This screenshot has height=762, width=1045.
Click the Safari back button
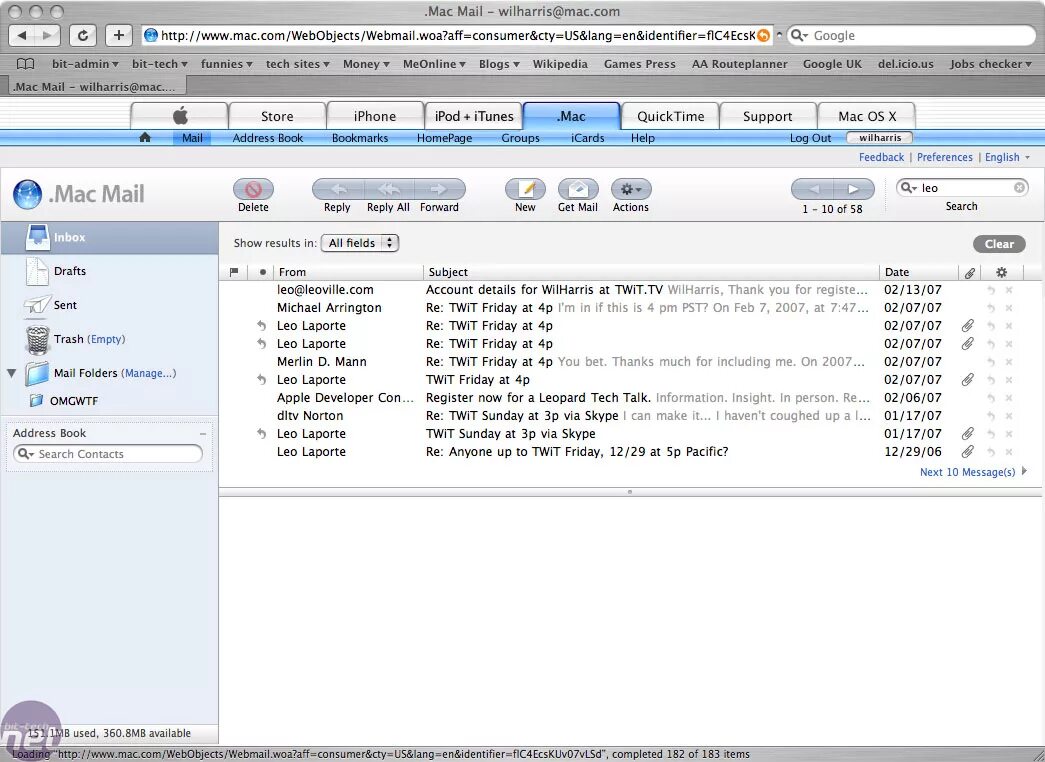22,35
